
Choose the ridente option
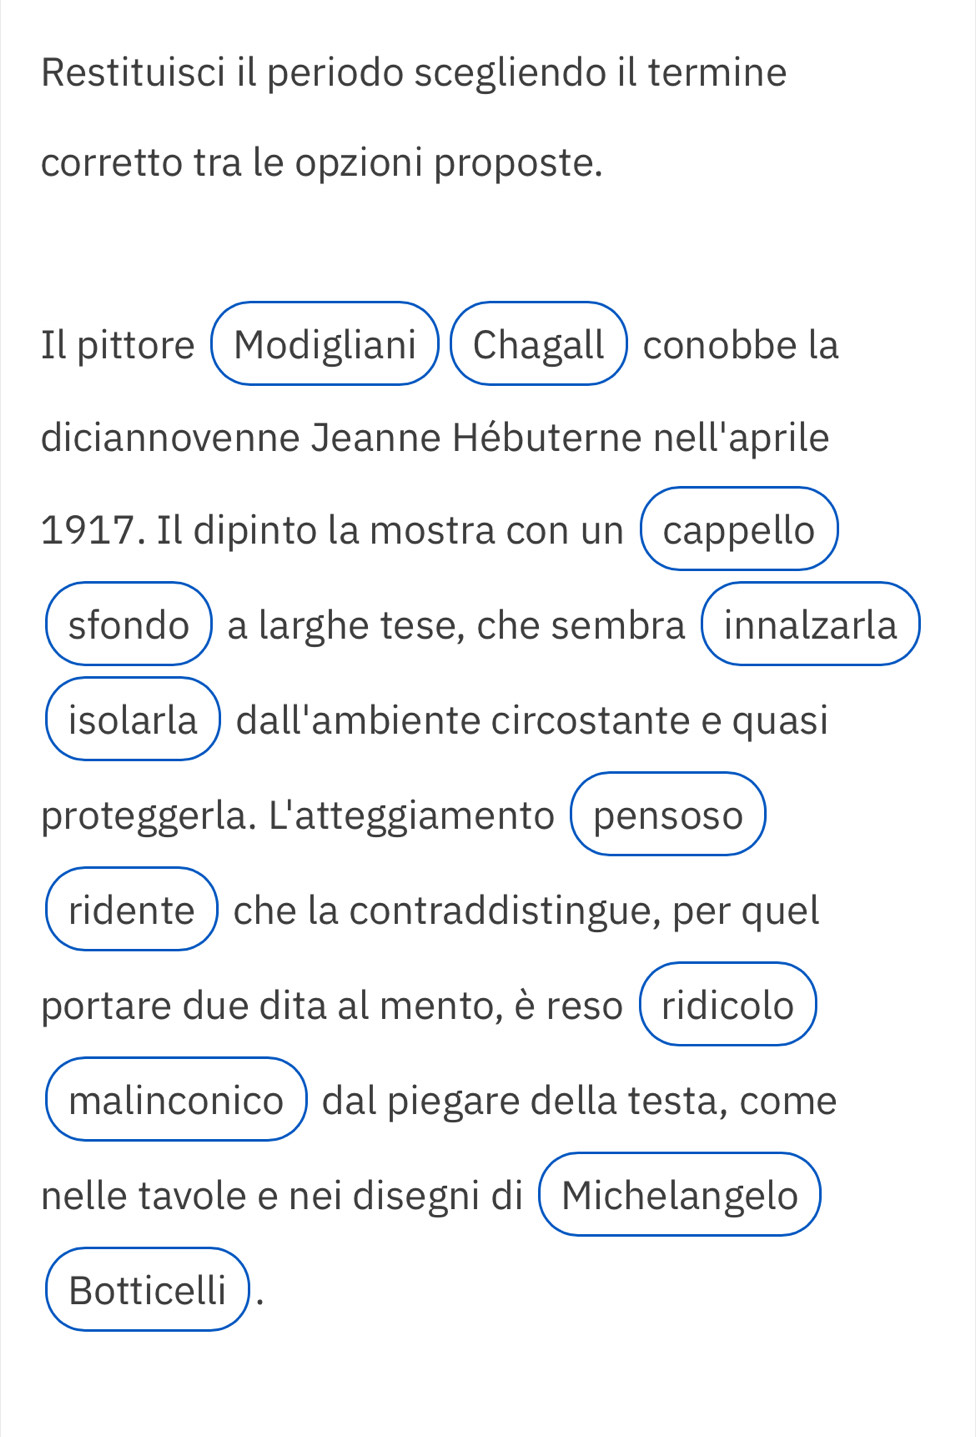(132, 909)
